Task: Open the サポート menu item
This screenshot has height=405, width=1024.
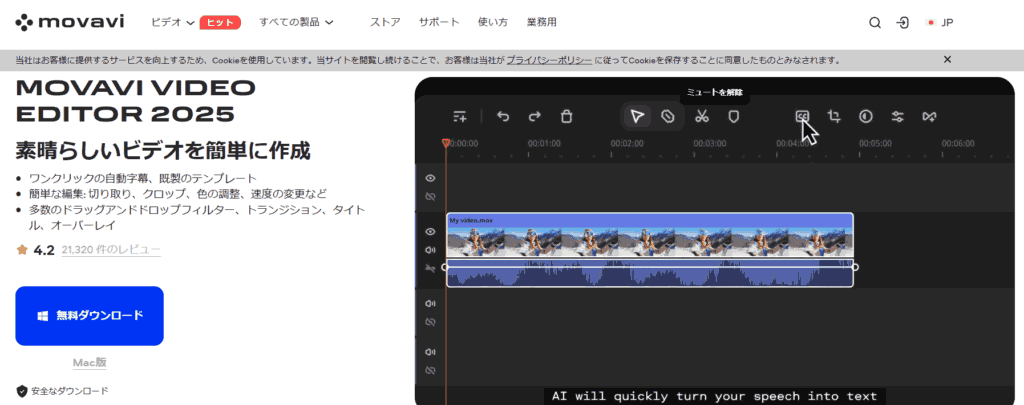Action: (x=439, y=22)
